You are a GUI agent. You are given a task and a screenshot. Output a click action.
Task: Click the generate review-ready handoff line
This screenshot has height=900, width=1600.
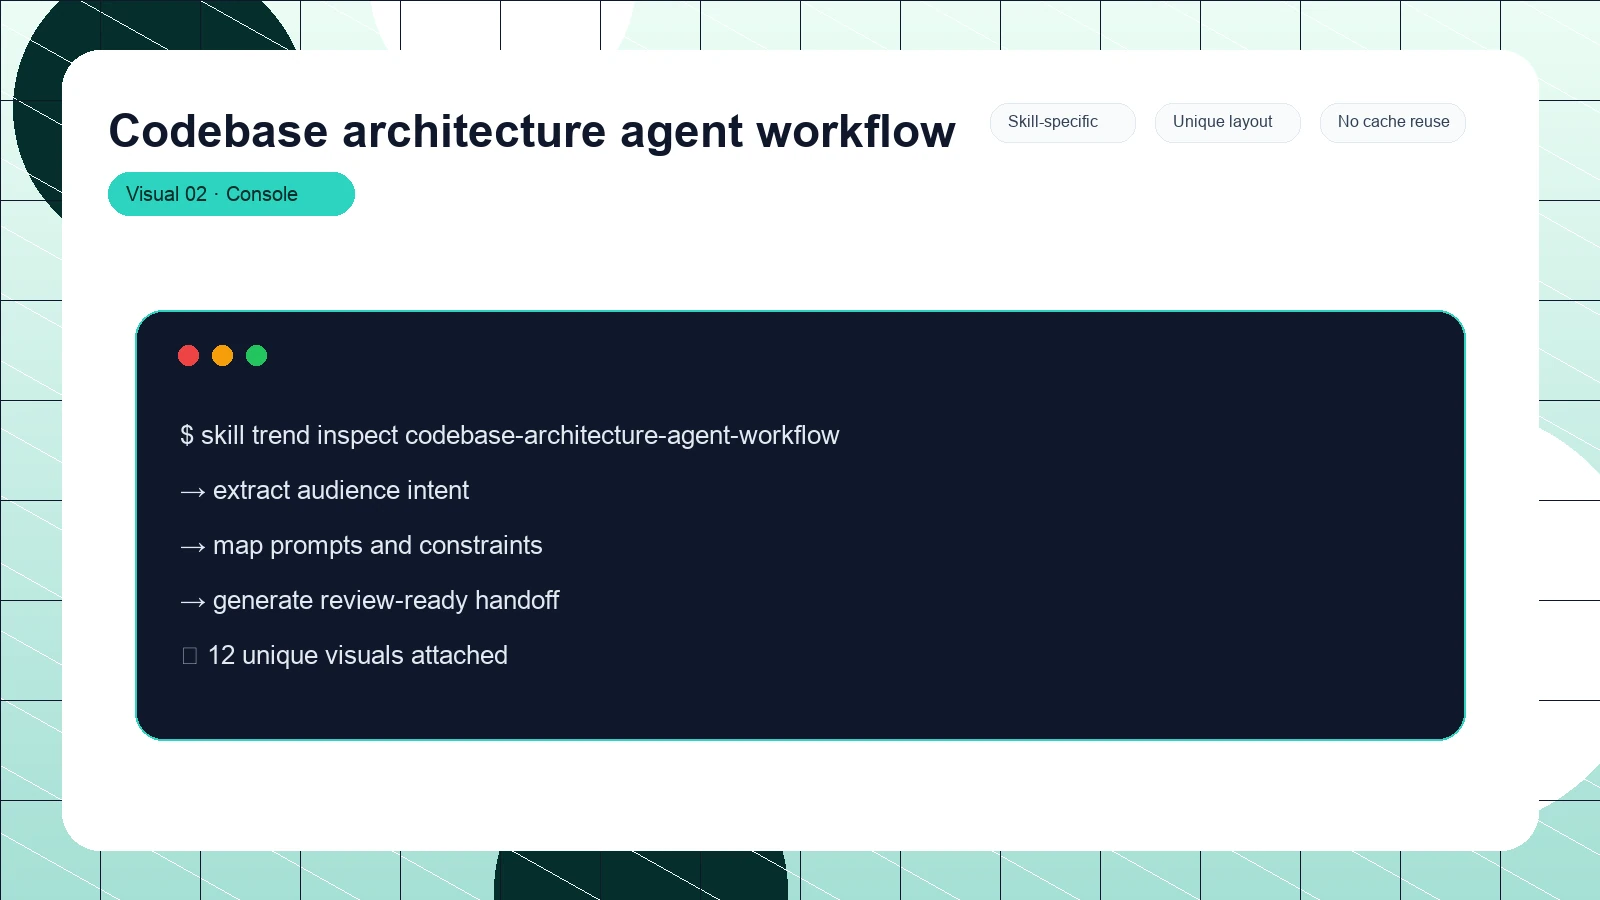[369, 600]
